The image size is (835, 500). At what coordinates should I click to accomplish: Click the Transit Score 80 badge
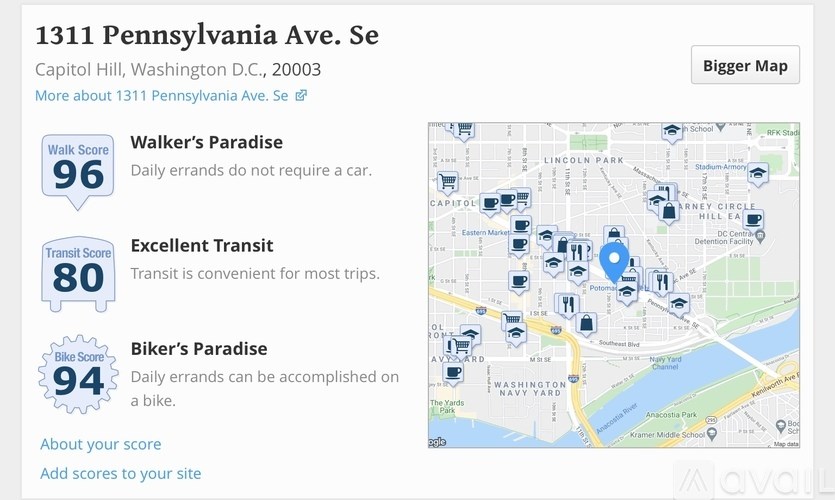78,272
